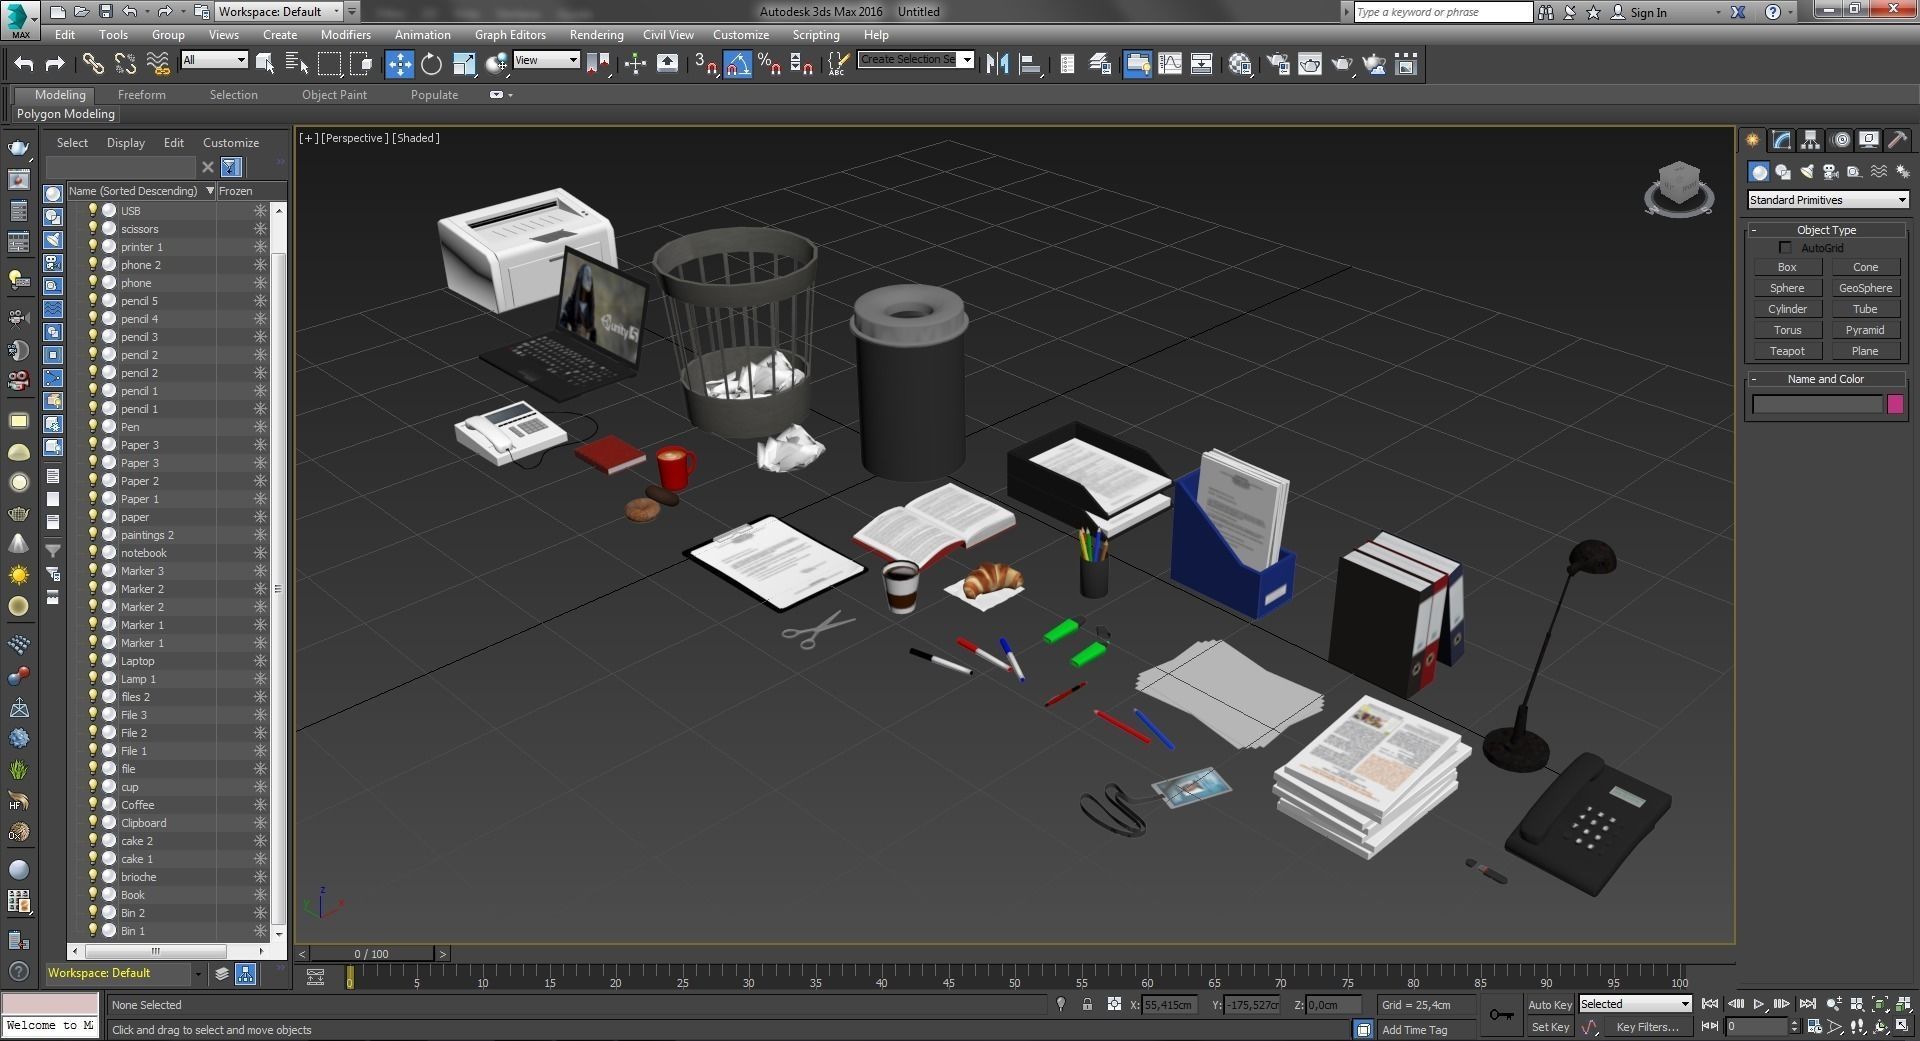
Task: Open the Modify panel tab icon
Action: point(1782,140)
